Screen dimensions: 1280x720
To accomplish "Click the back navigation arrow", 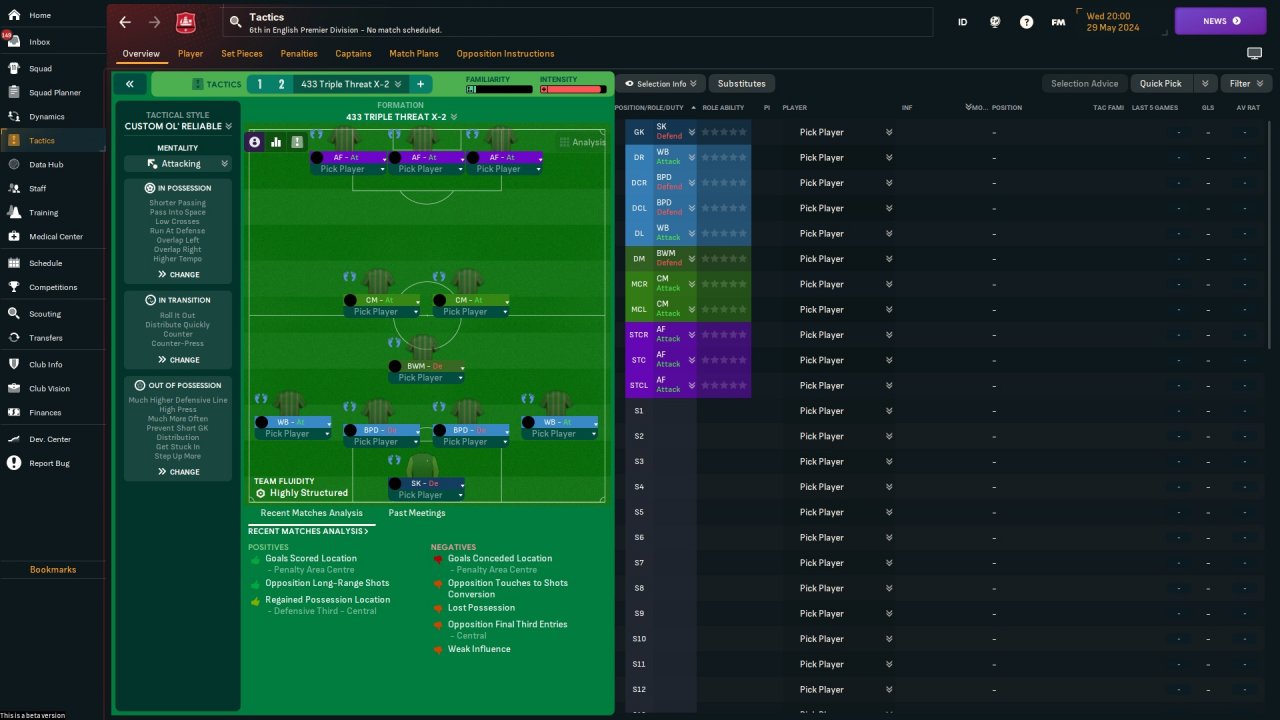I will (x=125, y=22).
